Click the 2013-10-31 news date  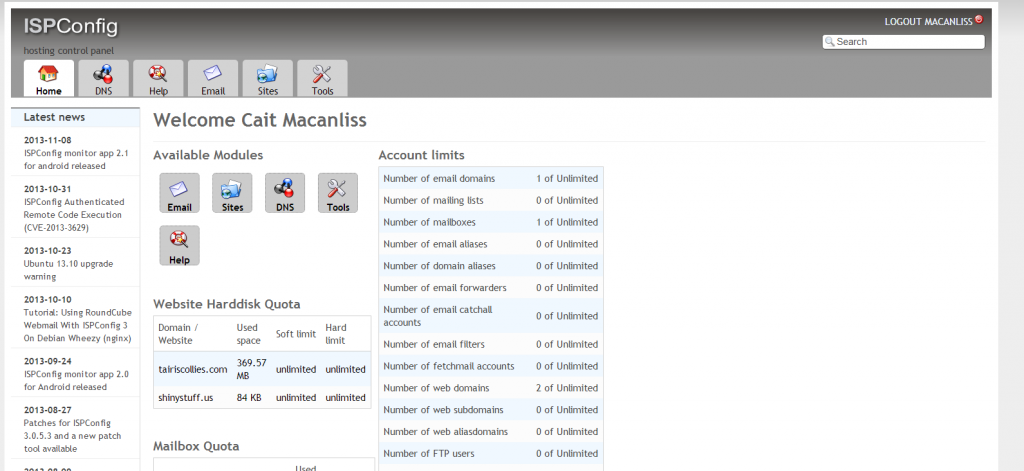(48, 189)
